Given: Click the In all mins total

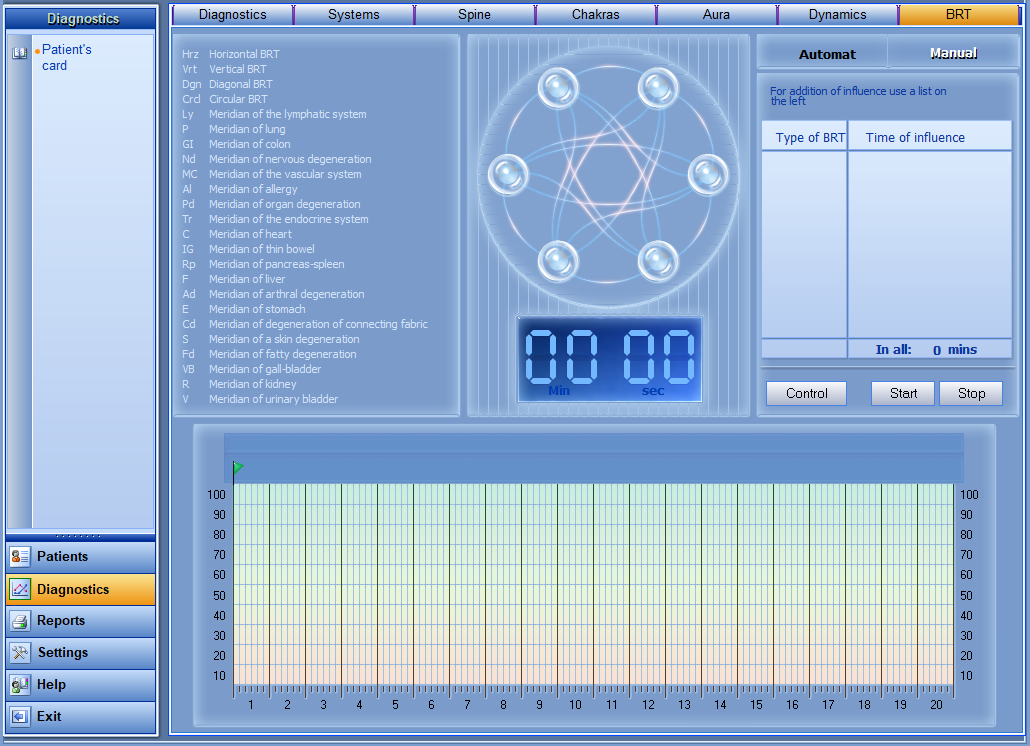Looking at the screenshot, I should [929, 349].
